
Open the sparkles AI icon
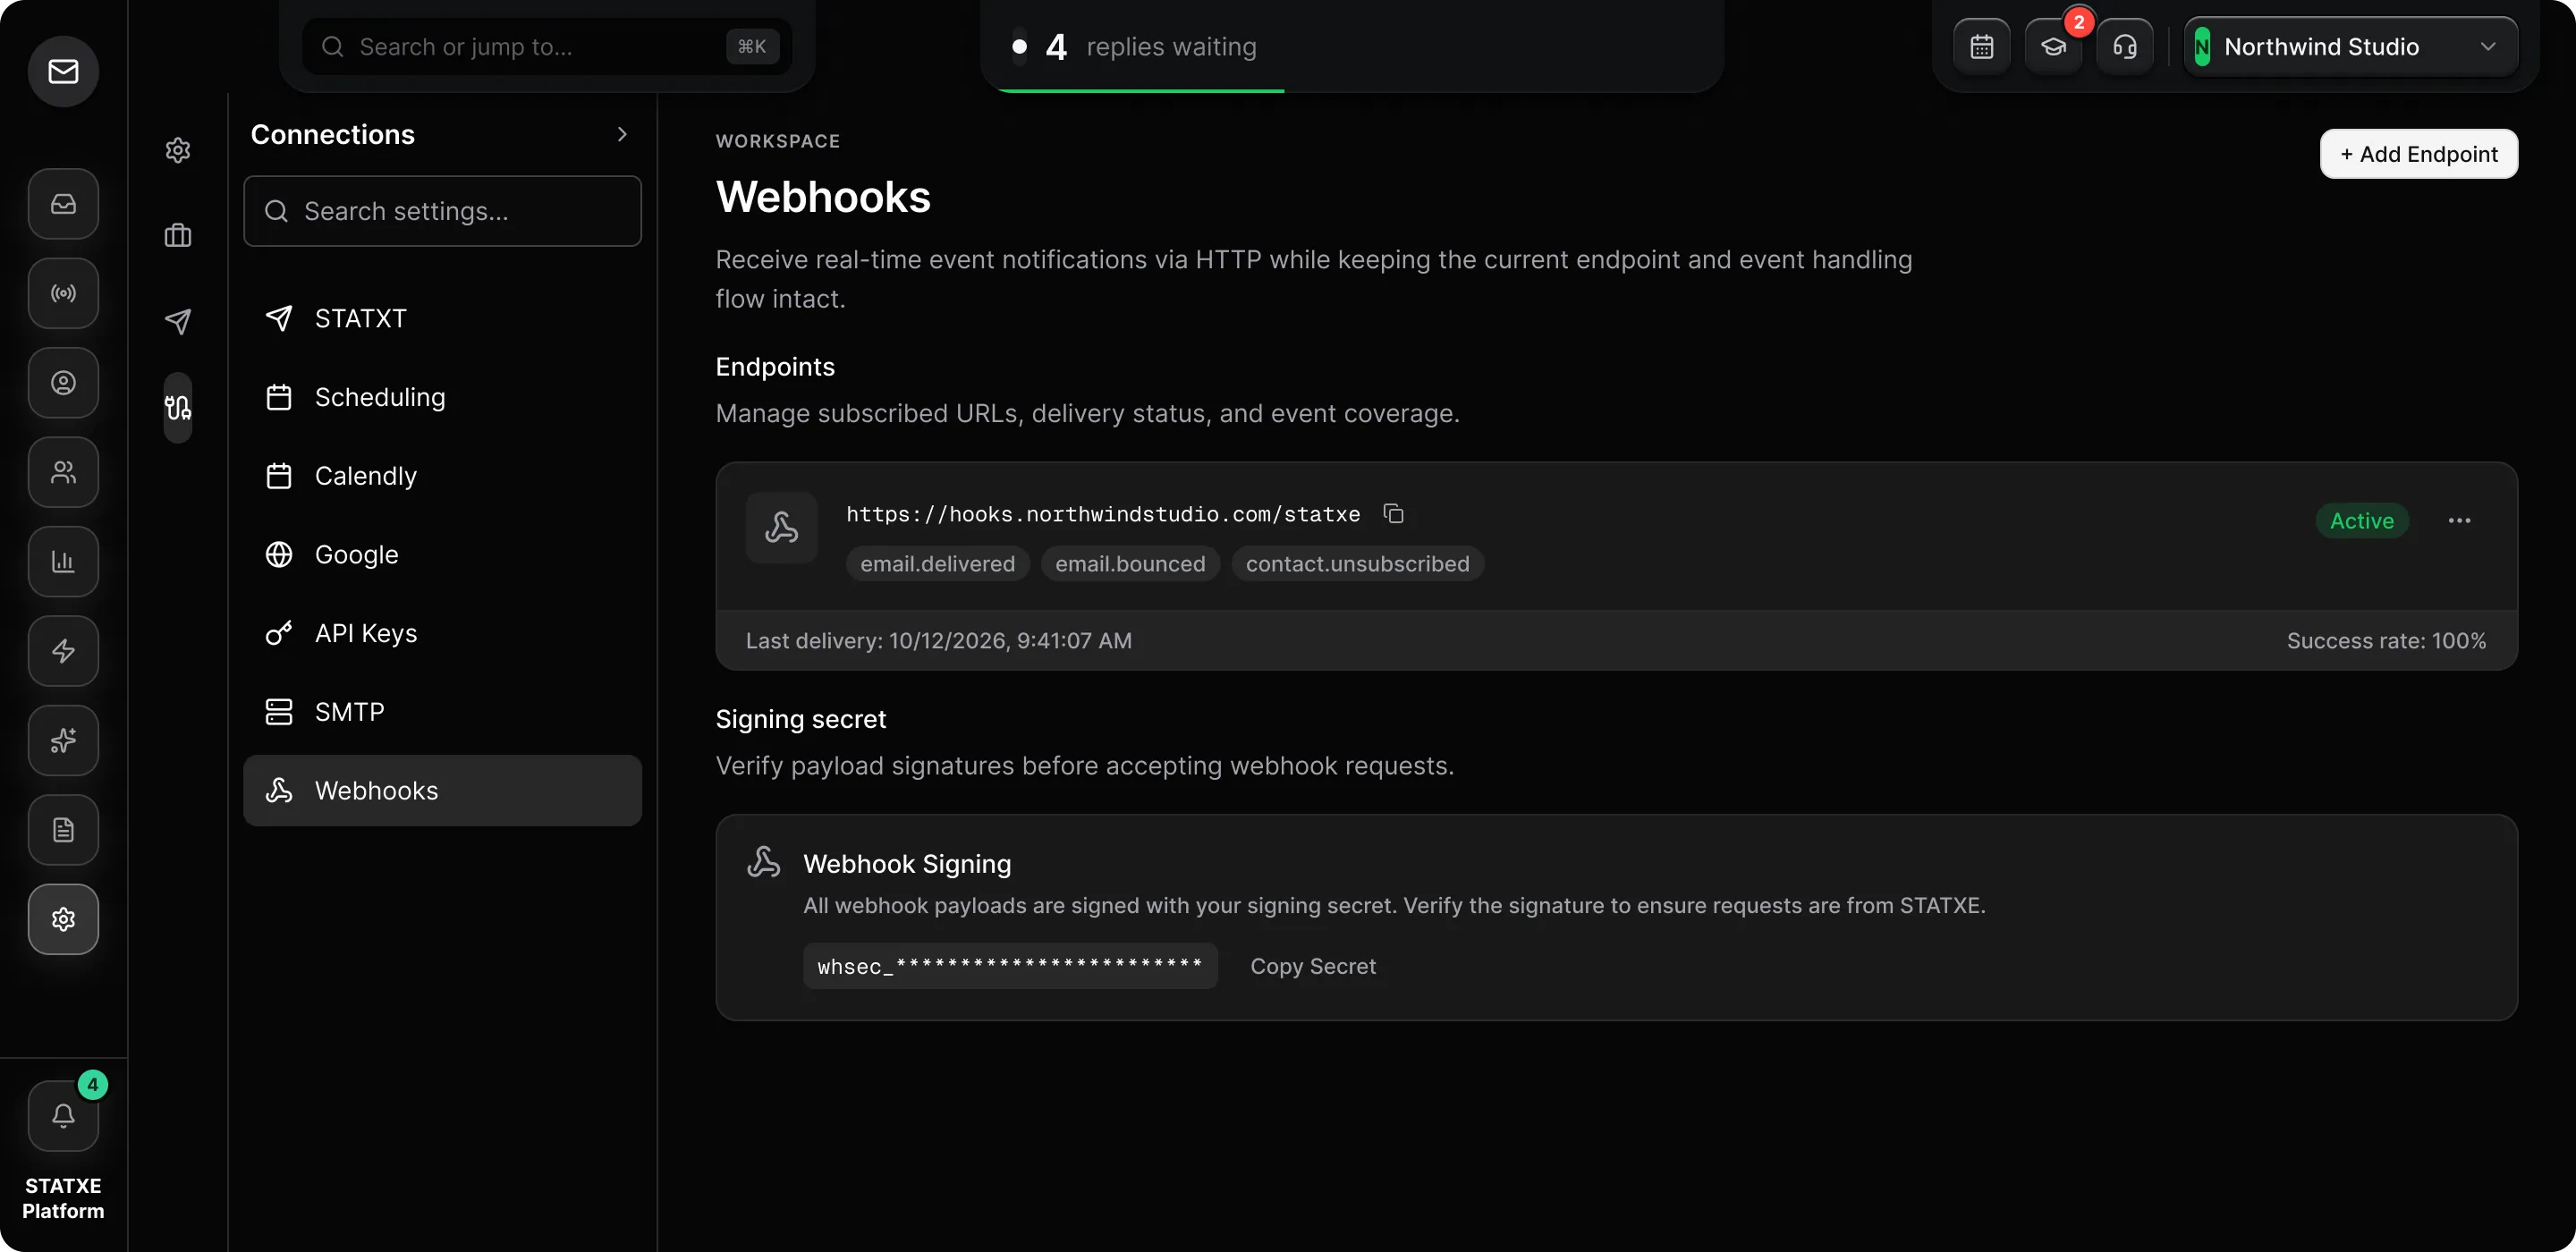[x=63, y=741]
